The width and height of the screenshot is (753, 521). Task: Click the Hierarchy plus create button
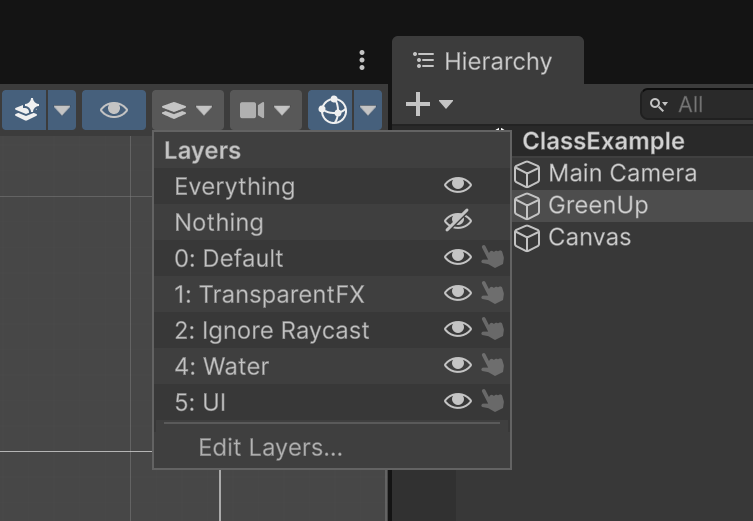pos(417,104)
